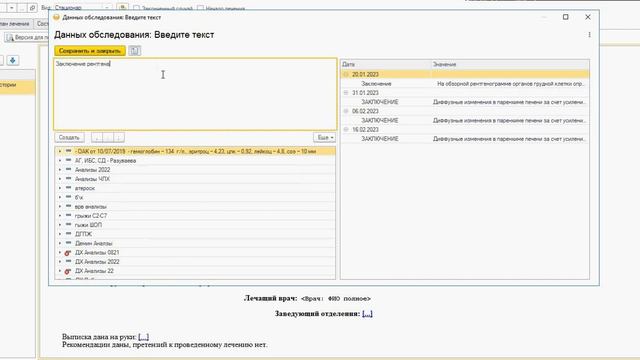Expand the 'Анализы 2022' tree row
Image resolution: width=640 pixels, height=360 pixels.
tap(60, 170)
